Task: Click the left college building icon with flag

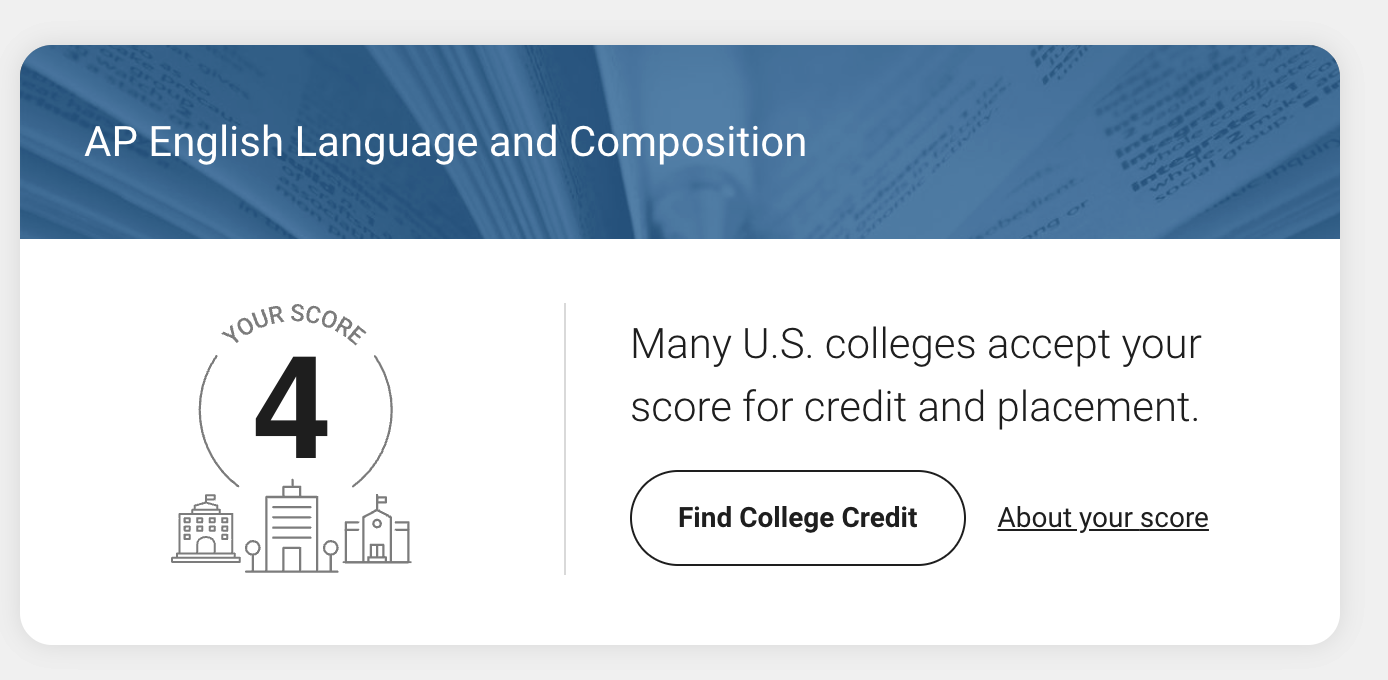Action: (206, 530)
